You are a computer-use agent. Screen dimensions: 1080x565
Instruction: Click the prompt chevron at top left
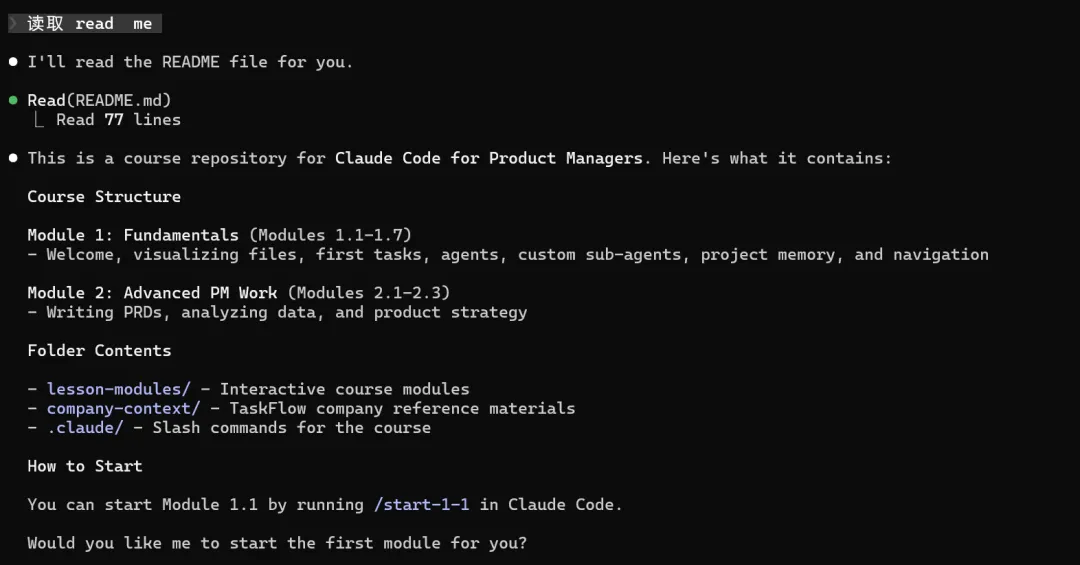click(x=14, y=23)
